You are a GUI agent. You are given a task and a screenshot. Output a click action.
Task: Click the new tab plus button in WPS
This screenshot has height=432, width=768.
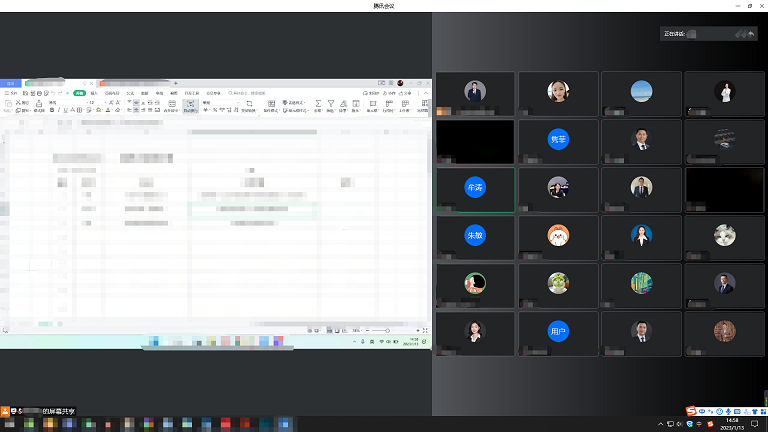(176, 82)
